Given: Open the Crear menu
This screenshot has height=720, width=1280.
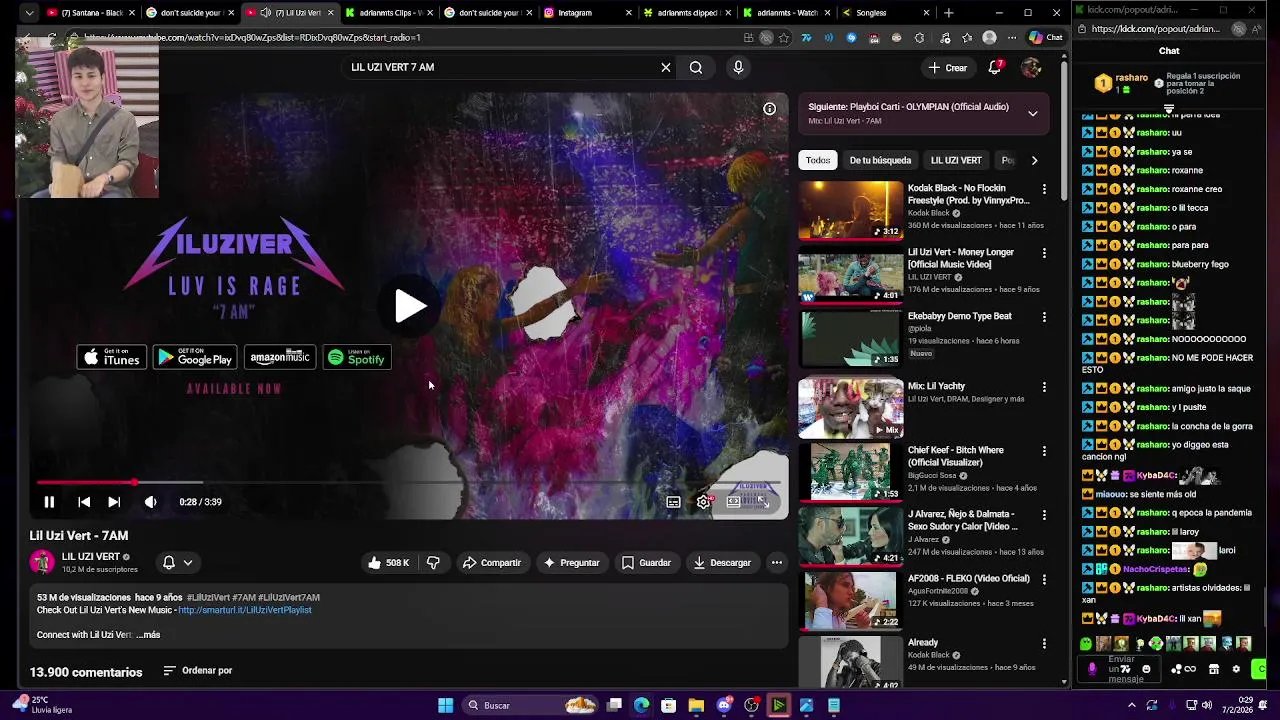Looking at the screenshot, I should coord(947,68).
